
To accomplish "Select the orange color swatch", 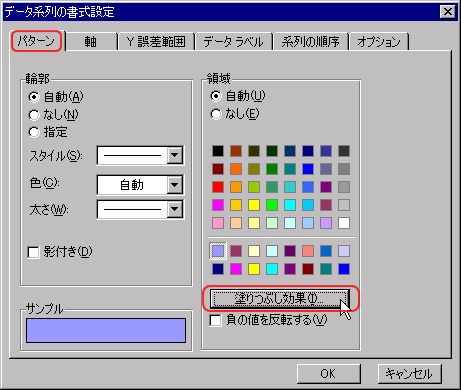I will [236, 169].
